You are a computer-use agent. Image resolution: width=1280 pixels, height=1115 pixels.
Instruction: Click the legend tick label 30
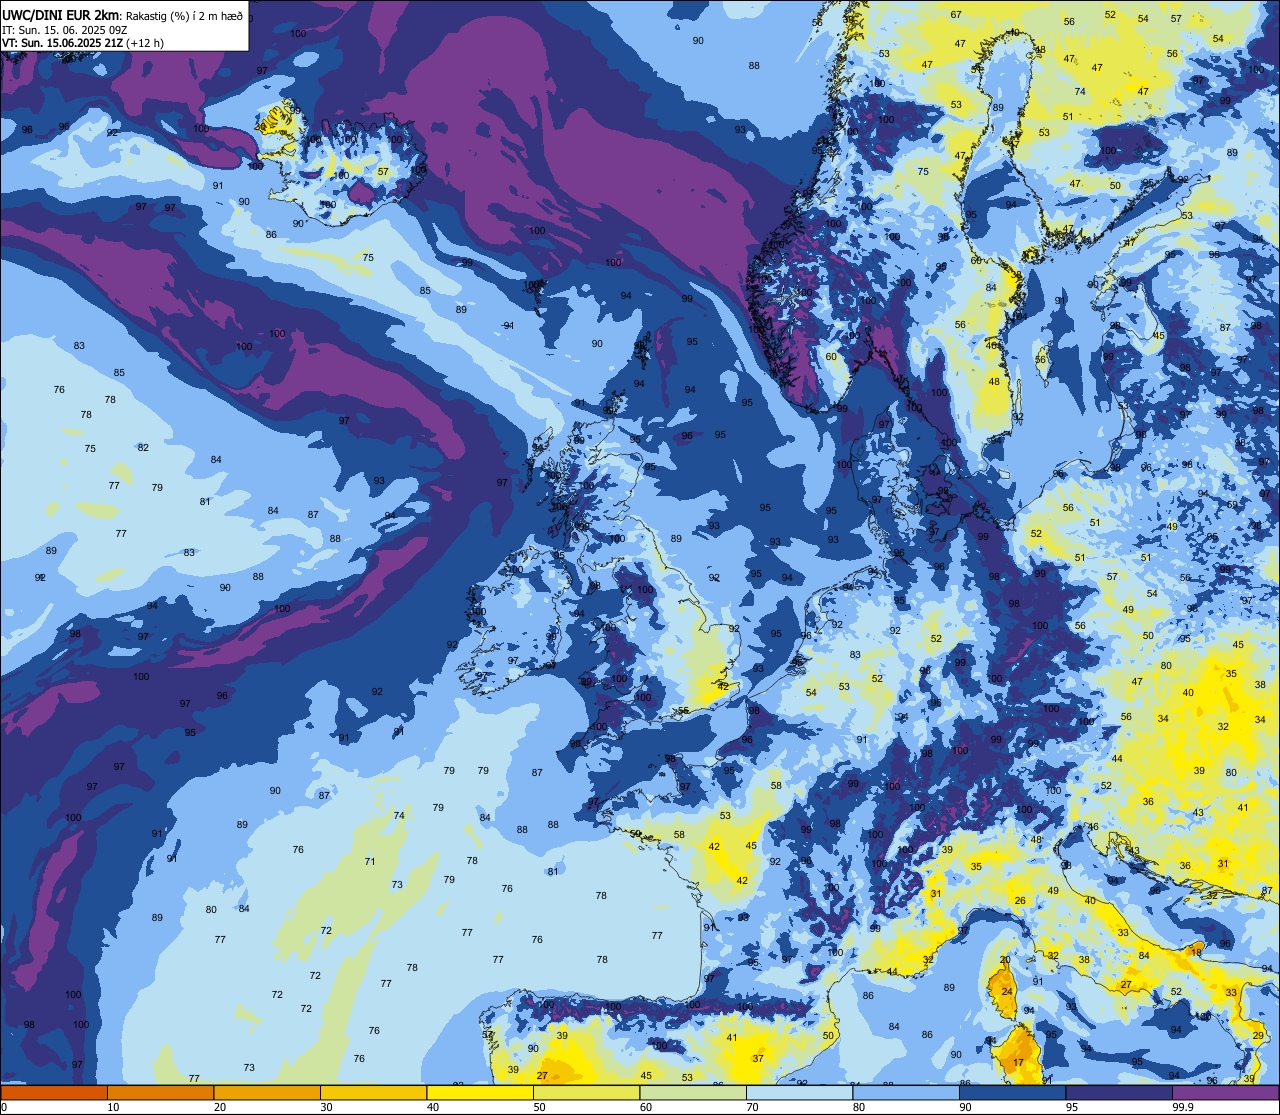[326, 1107]
